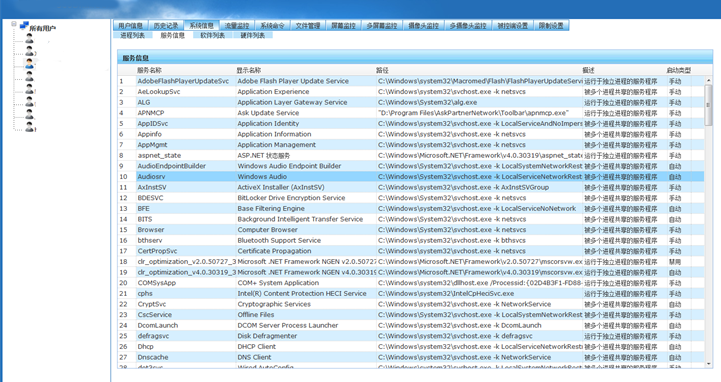Open the 屏幕监控 tab
The width and height of the screenshot is (721, 382).
click(343, 26)
